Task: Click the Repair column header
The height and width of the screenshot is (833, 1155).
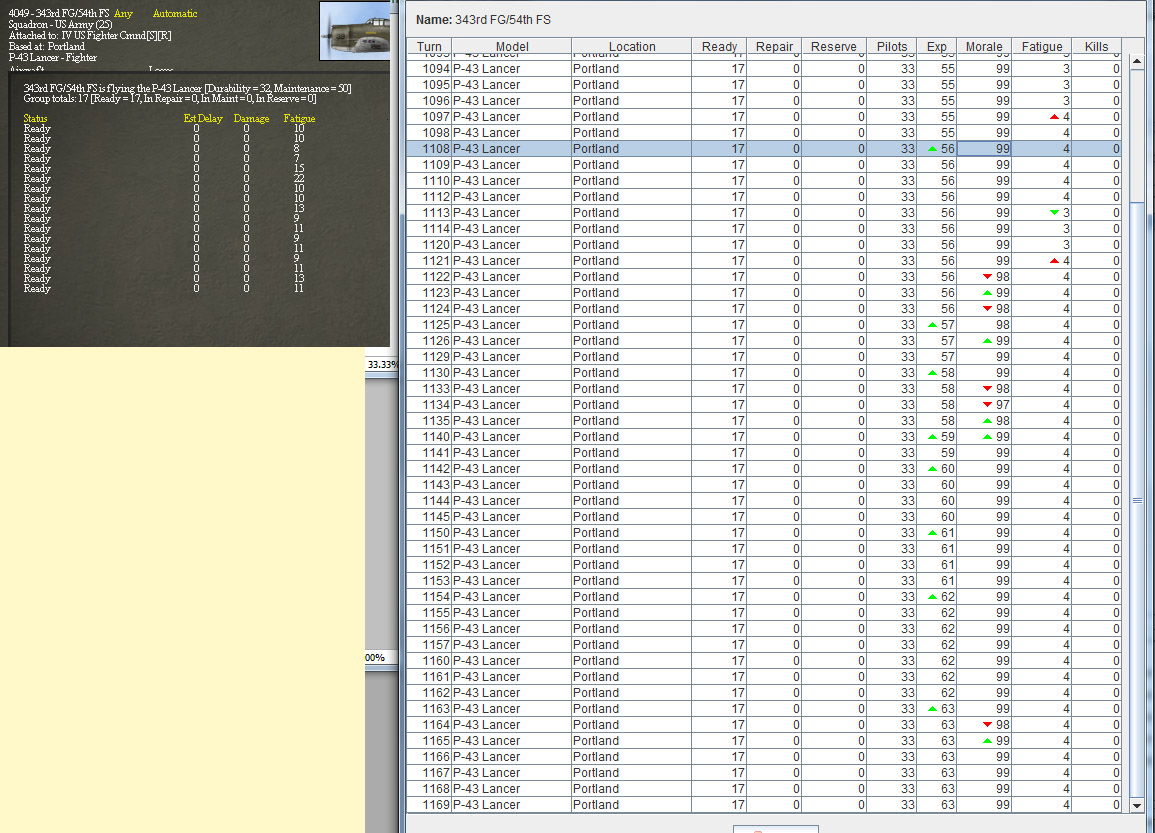Action: tap(774, 46)
